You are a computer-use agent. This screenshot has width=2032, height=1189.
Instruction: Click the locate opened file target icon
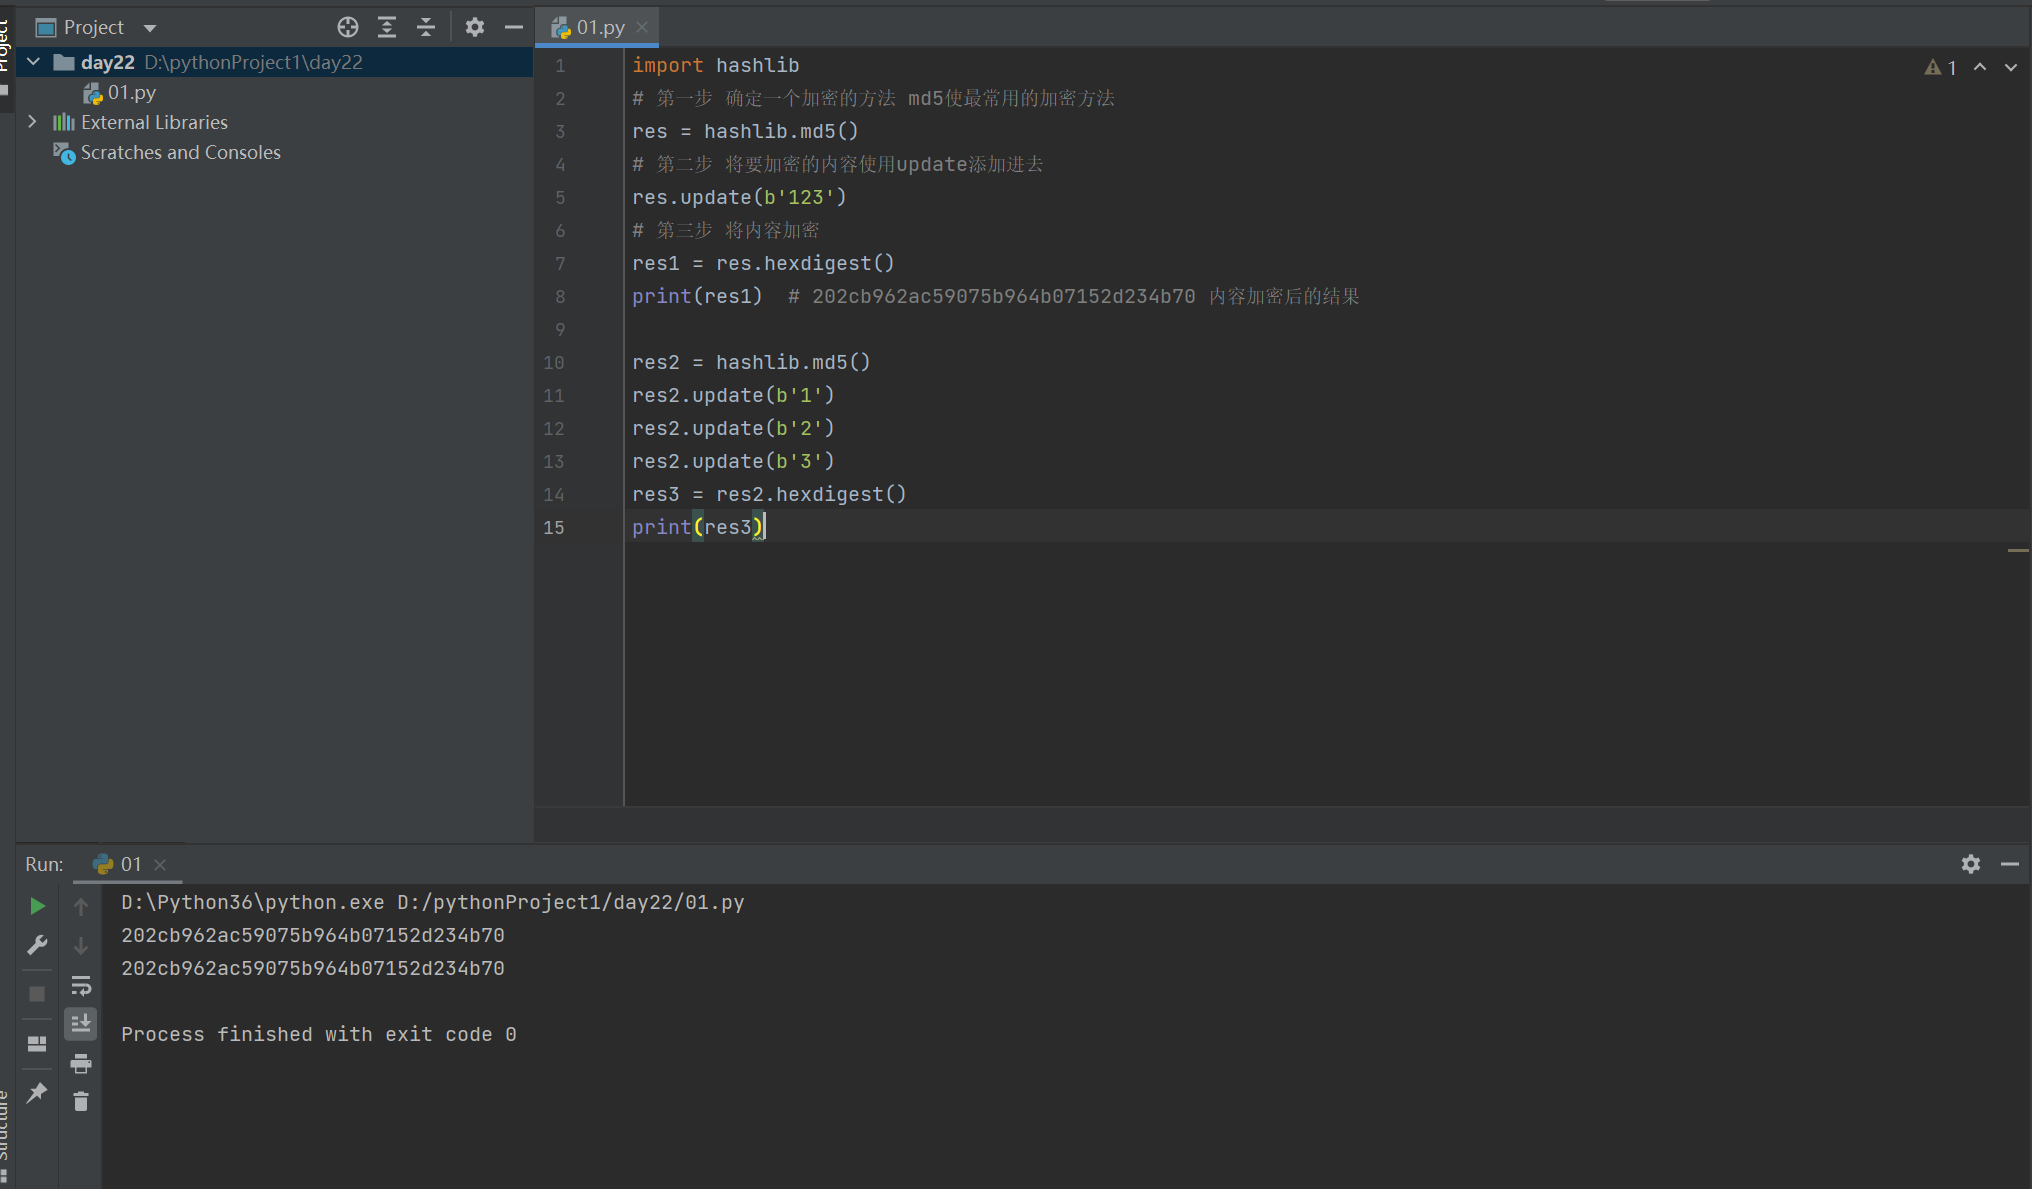pyautogui.click(x=348, y=27)
